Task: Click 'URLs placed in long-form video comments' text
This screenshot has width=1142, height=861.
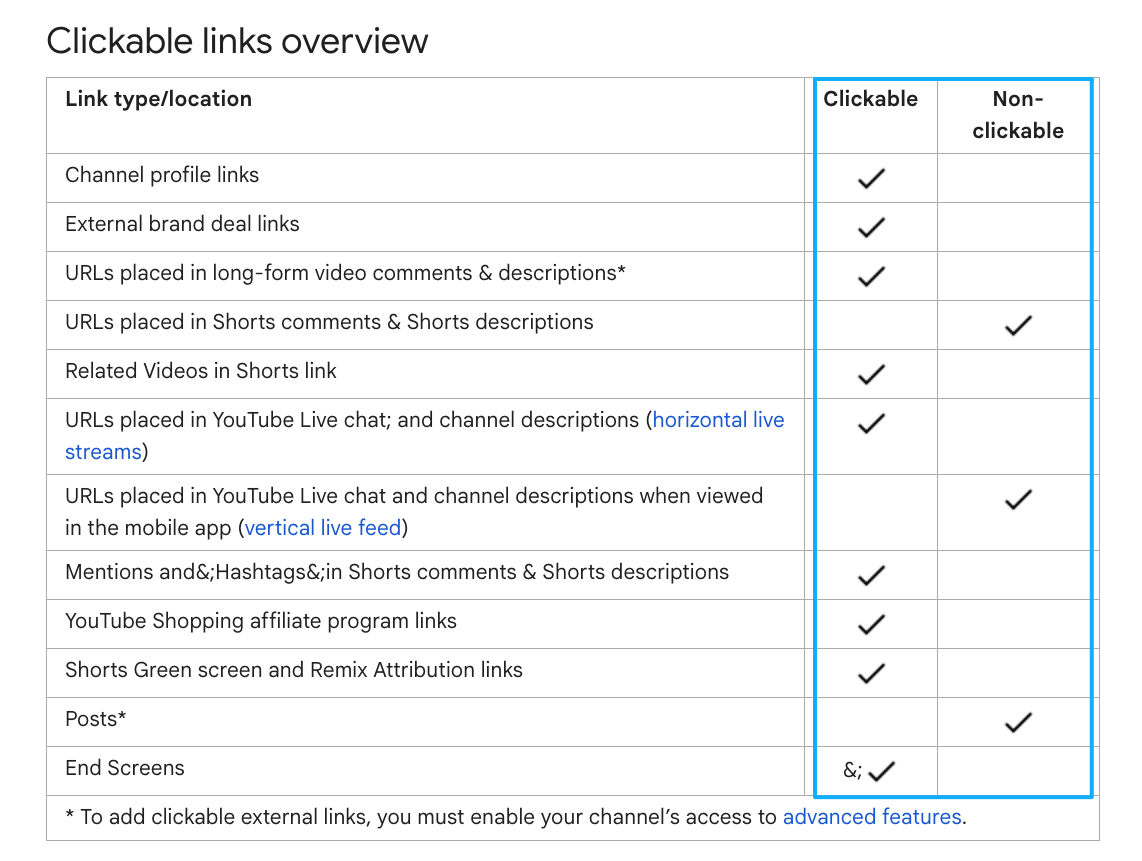Action: point(345,273)
